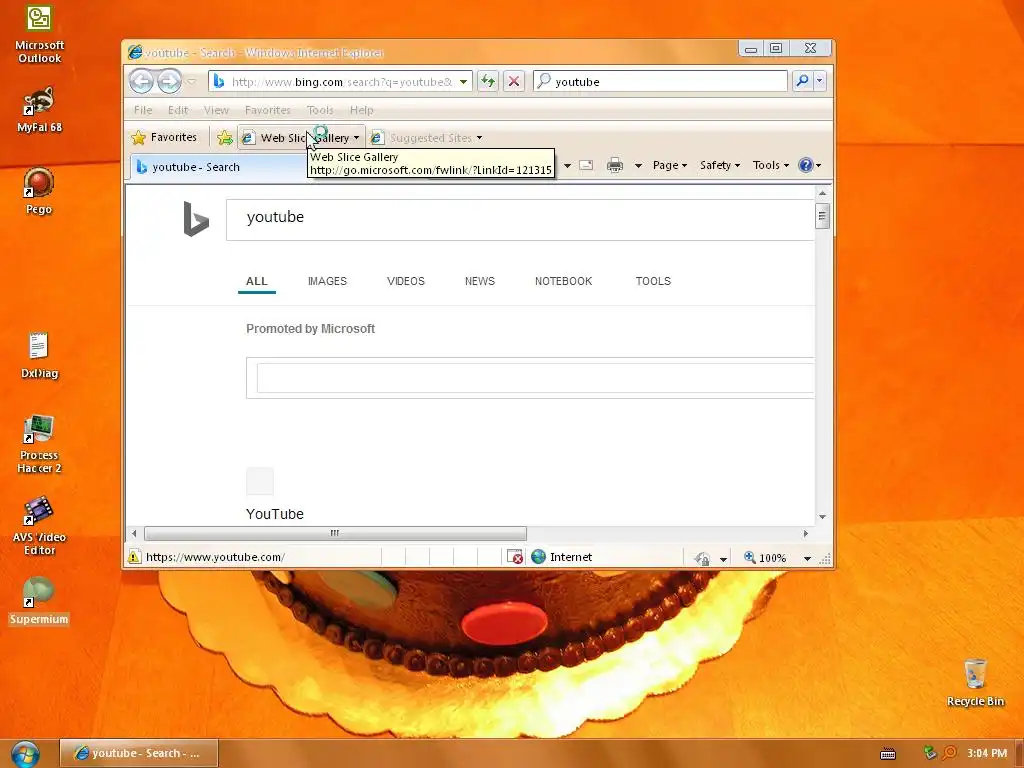Select the MyPal 68 desktop icon
This screenshot has height=768, width=1024.
coord(39,110)
